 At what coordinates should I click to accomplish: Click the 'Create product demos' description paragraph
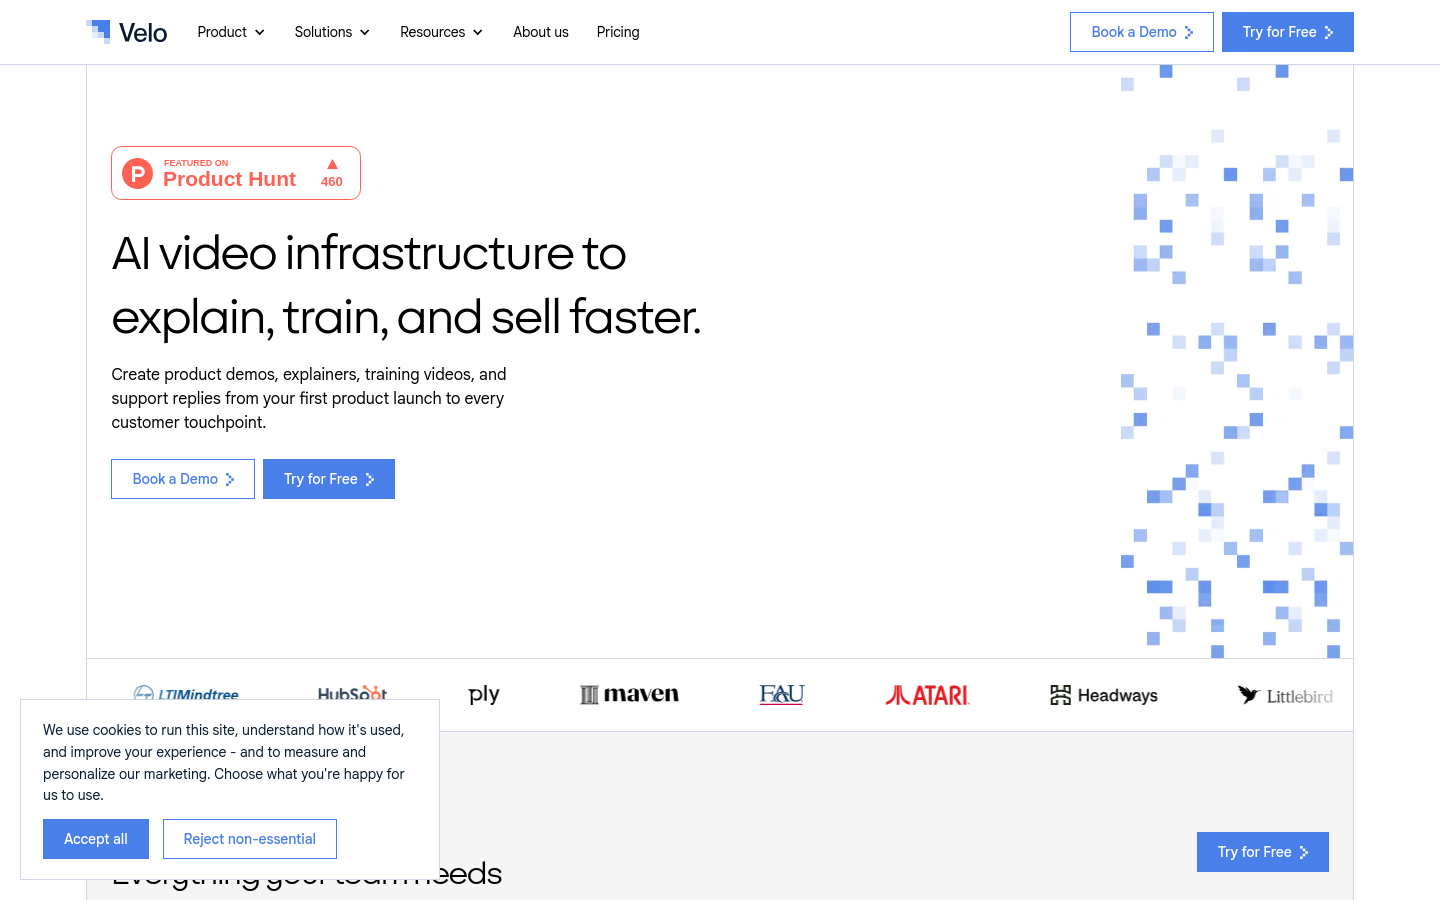(309, 398)
